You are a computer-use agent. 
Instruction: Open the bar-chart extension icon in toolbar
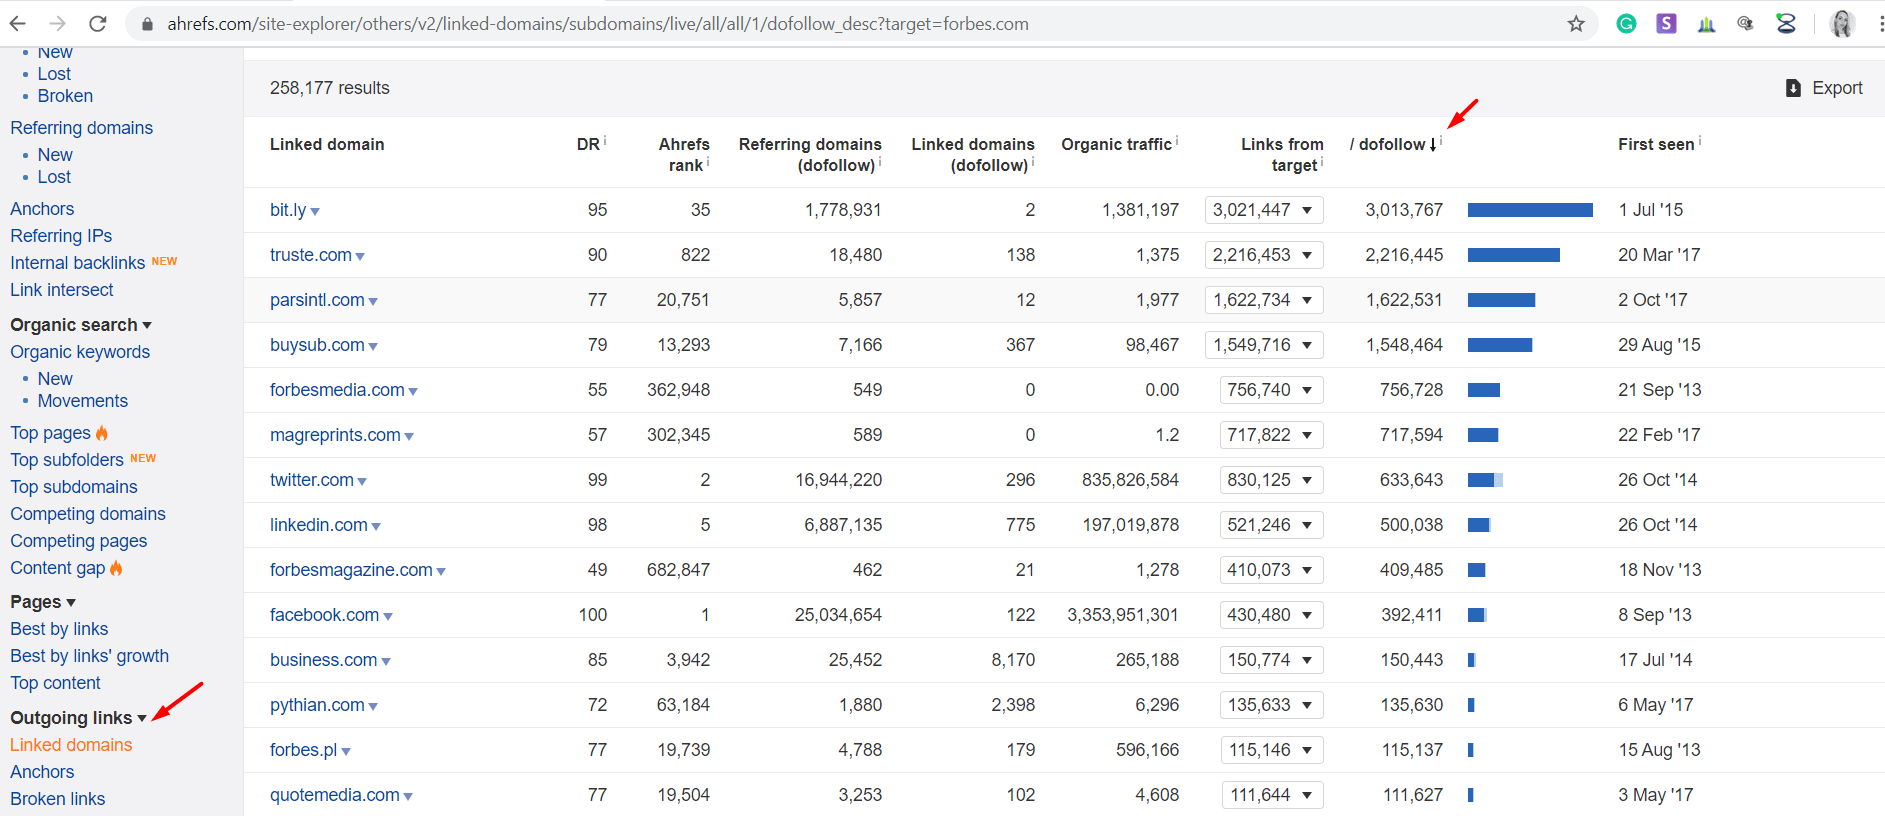point(1706,24)
